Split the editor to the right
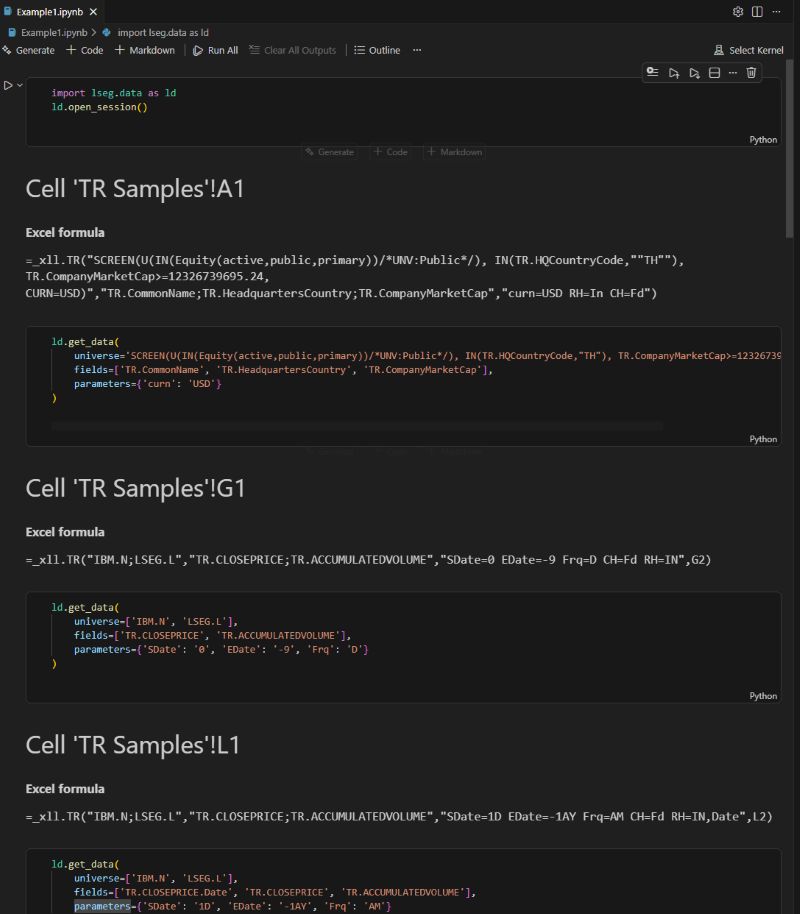Viewport: 800px width, 914px height. (x=757, y=12)
